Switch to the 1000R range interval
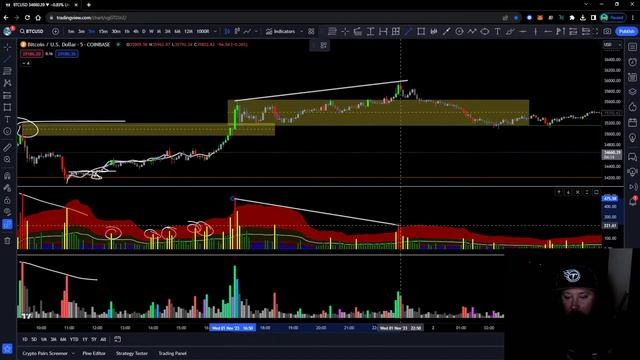The width and height of the screenshot is (640, 360). [x=202, y=31]
